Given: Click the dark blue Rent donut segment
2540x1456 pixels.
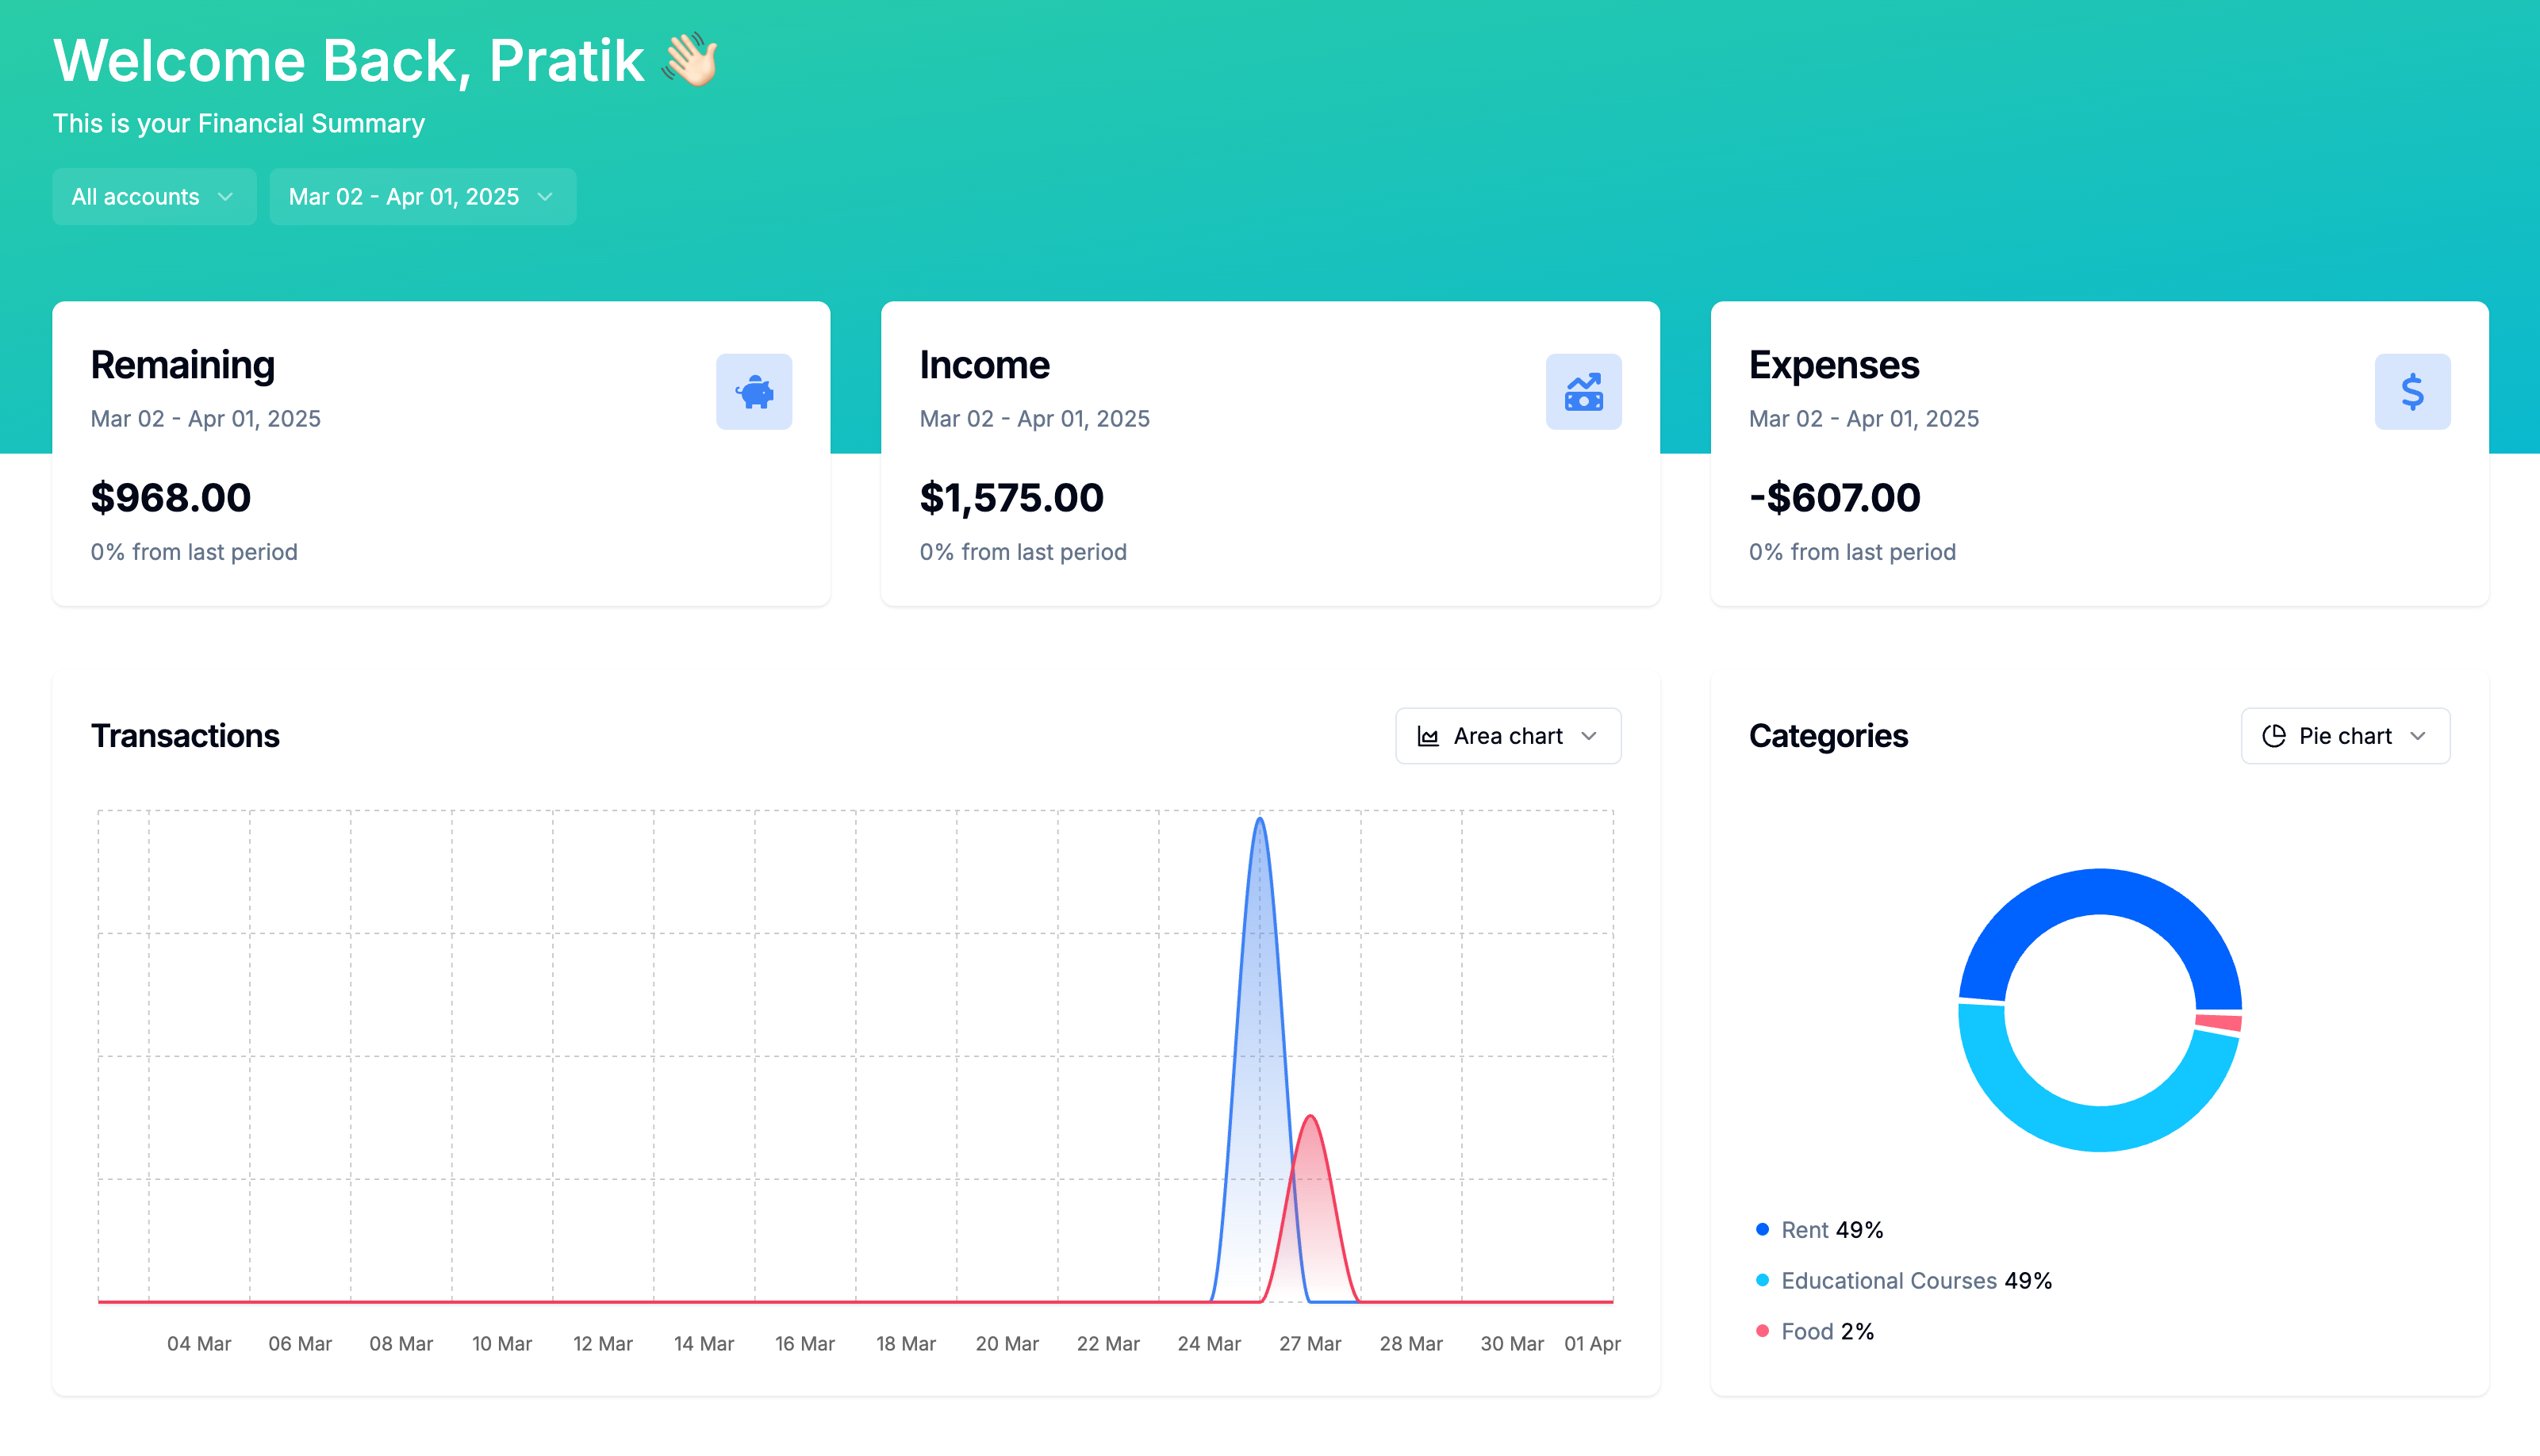Looking at the screenshot, I should coord(2100,892).
